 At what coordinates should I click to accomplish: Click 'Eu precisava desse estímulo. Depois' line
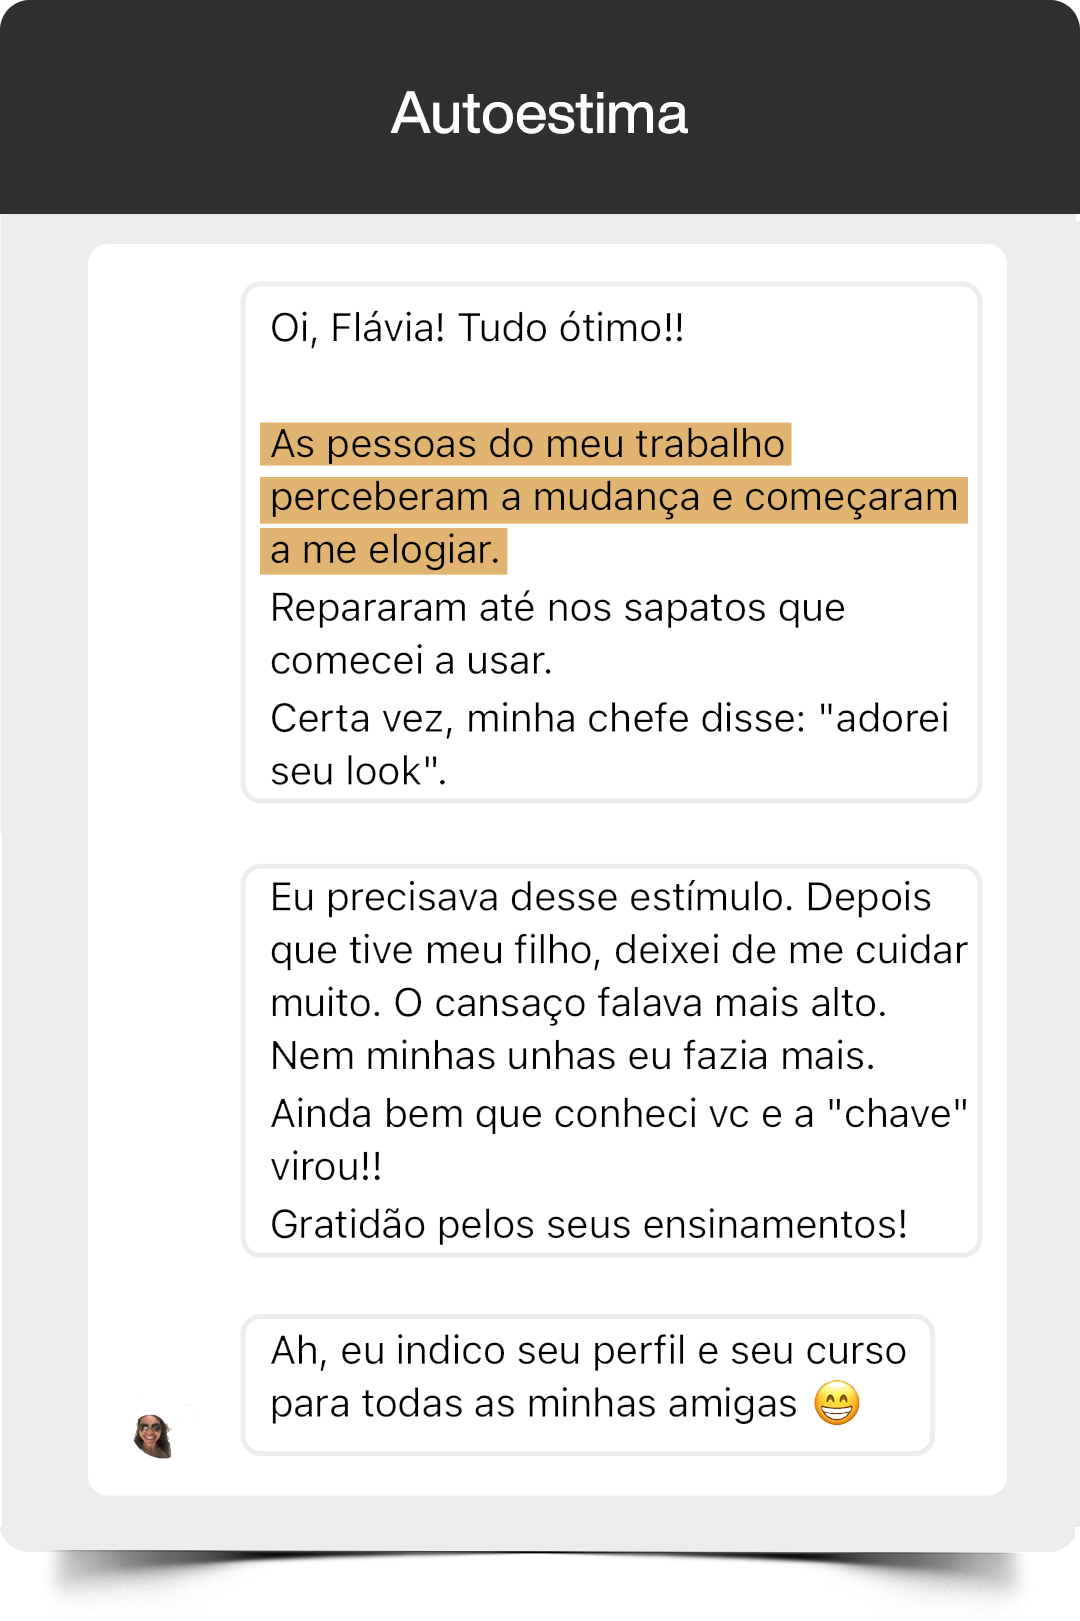coord(601,898)
